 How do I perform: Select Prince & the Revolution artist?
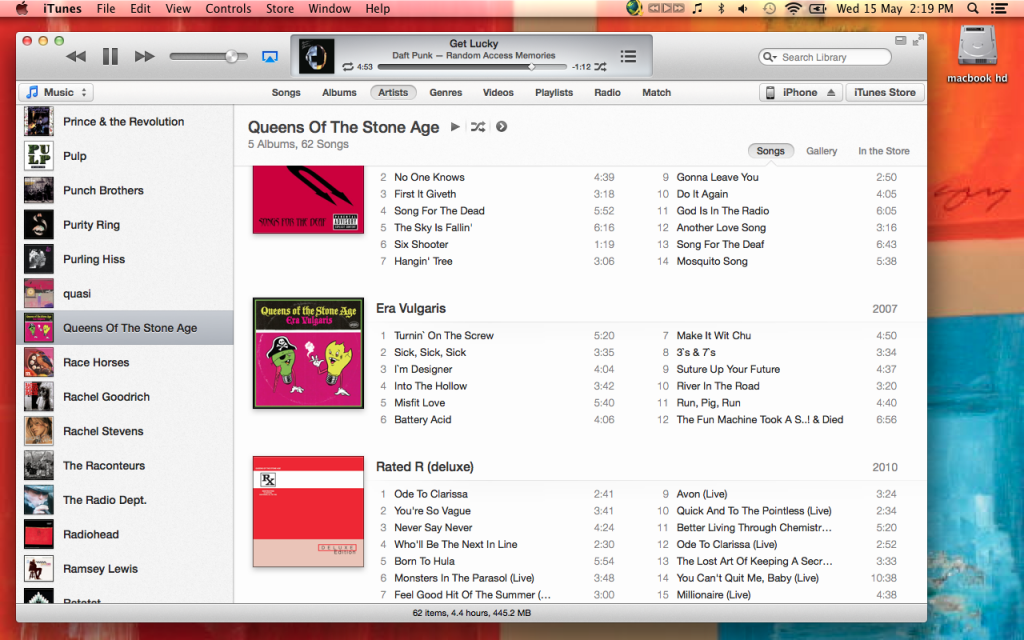125,121
